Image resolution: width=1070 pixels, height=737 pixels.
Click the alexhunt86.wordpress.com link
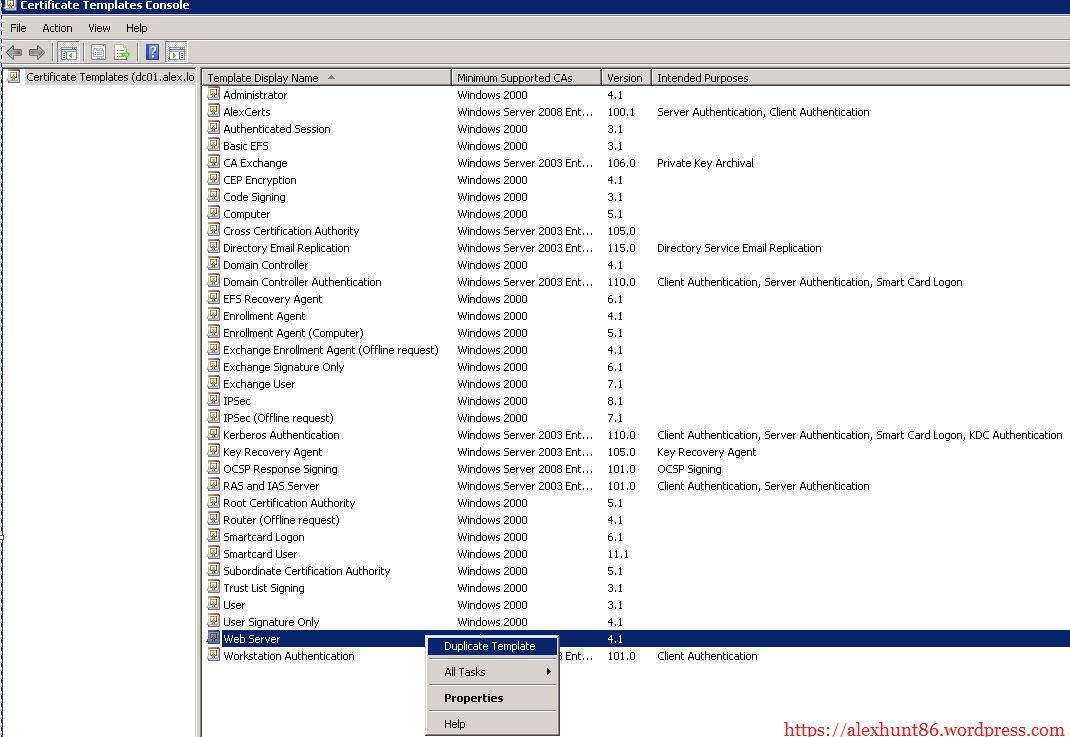point(924,729)
